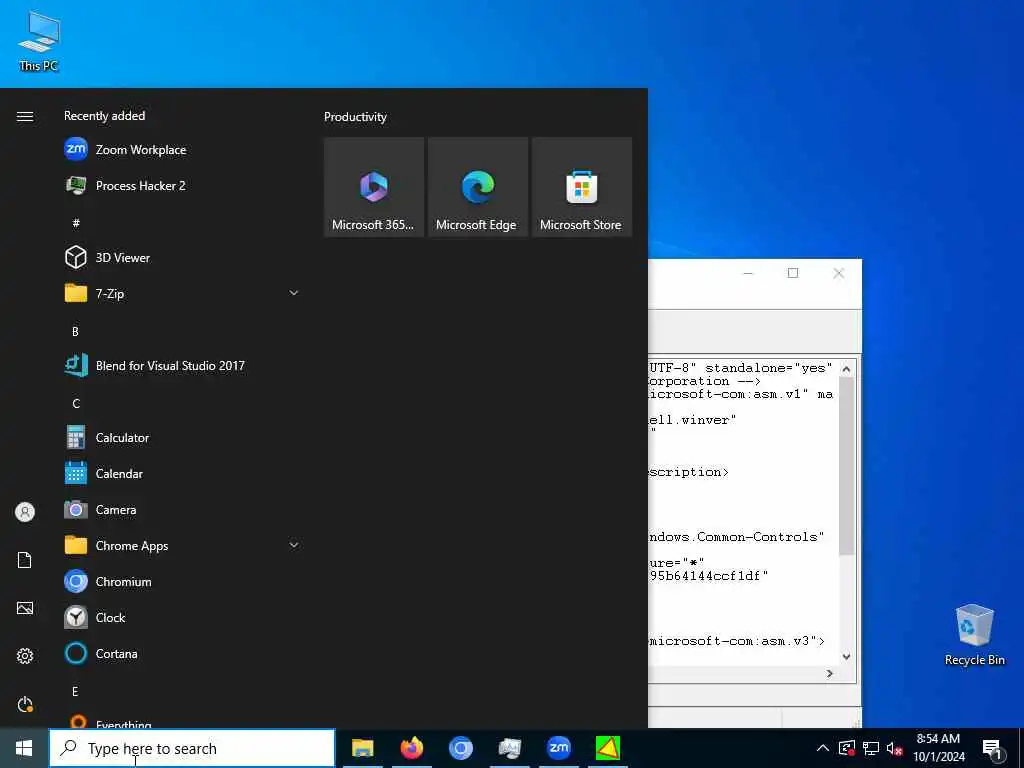Click the vertical scrollbar thumb in background window
Viewport: 1024px width, 768px height.
click(846, 467)
